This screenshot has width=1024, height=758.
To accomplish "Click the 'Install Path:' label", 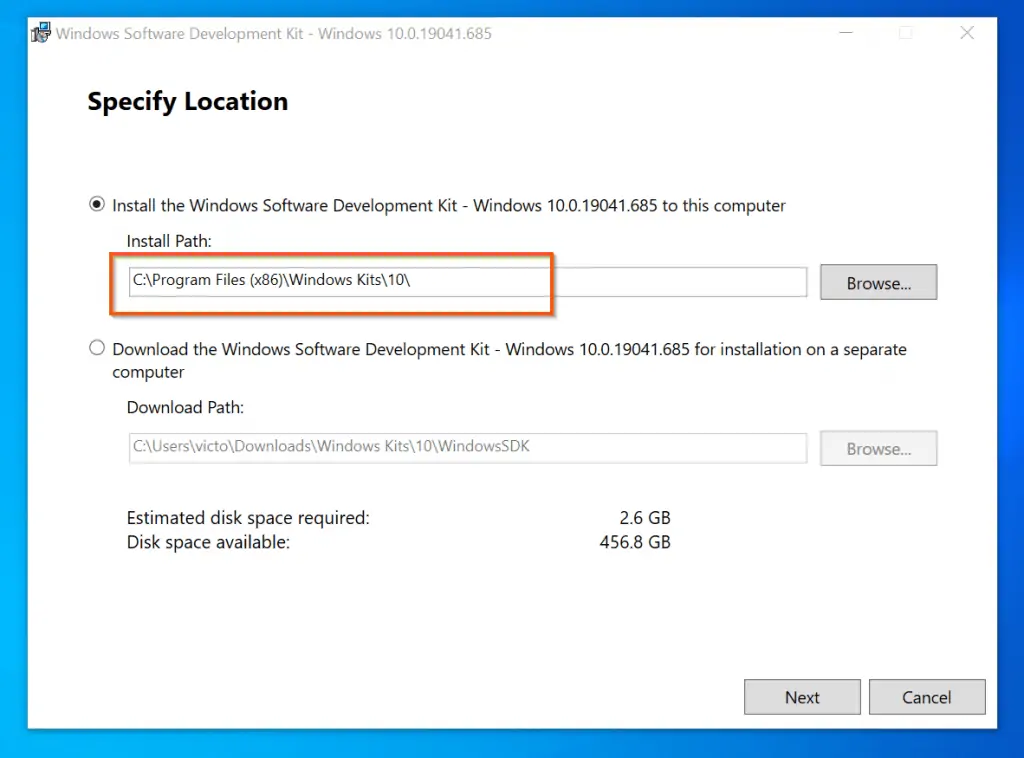I will (168, 241).
